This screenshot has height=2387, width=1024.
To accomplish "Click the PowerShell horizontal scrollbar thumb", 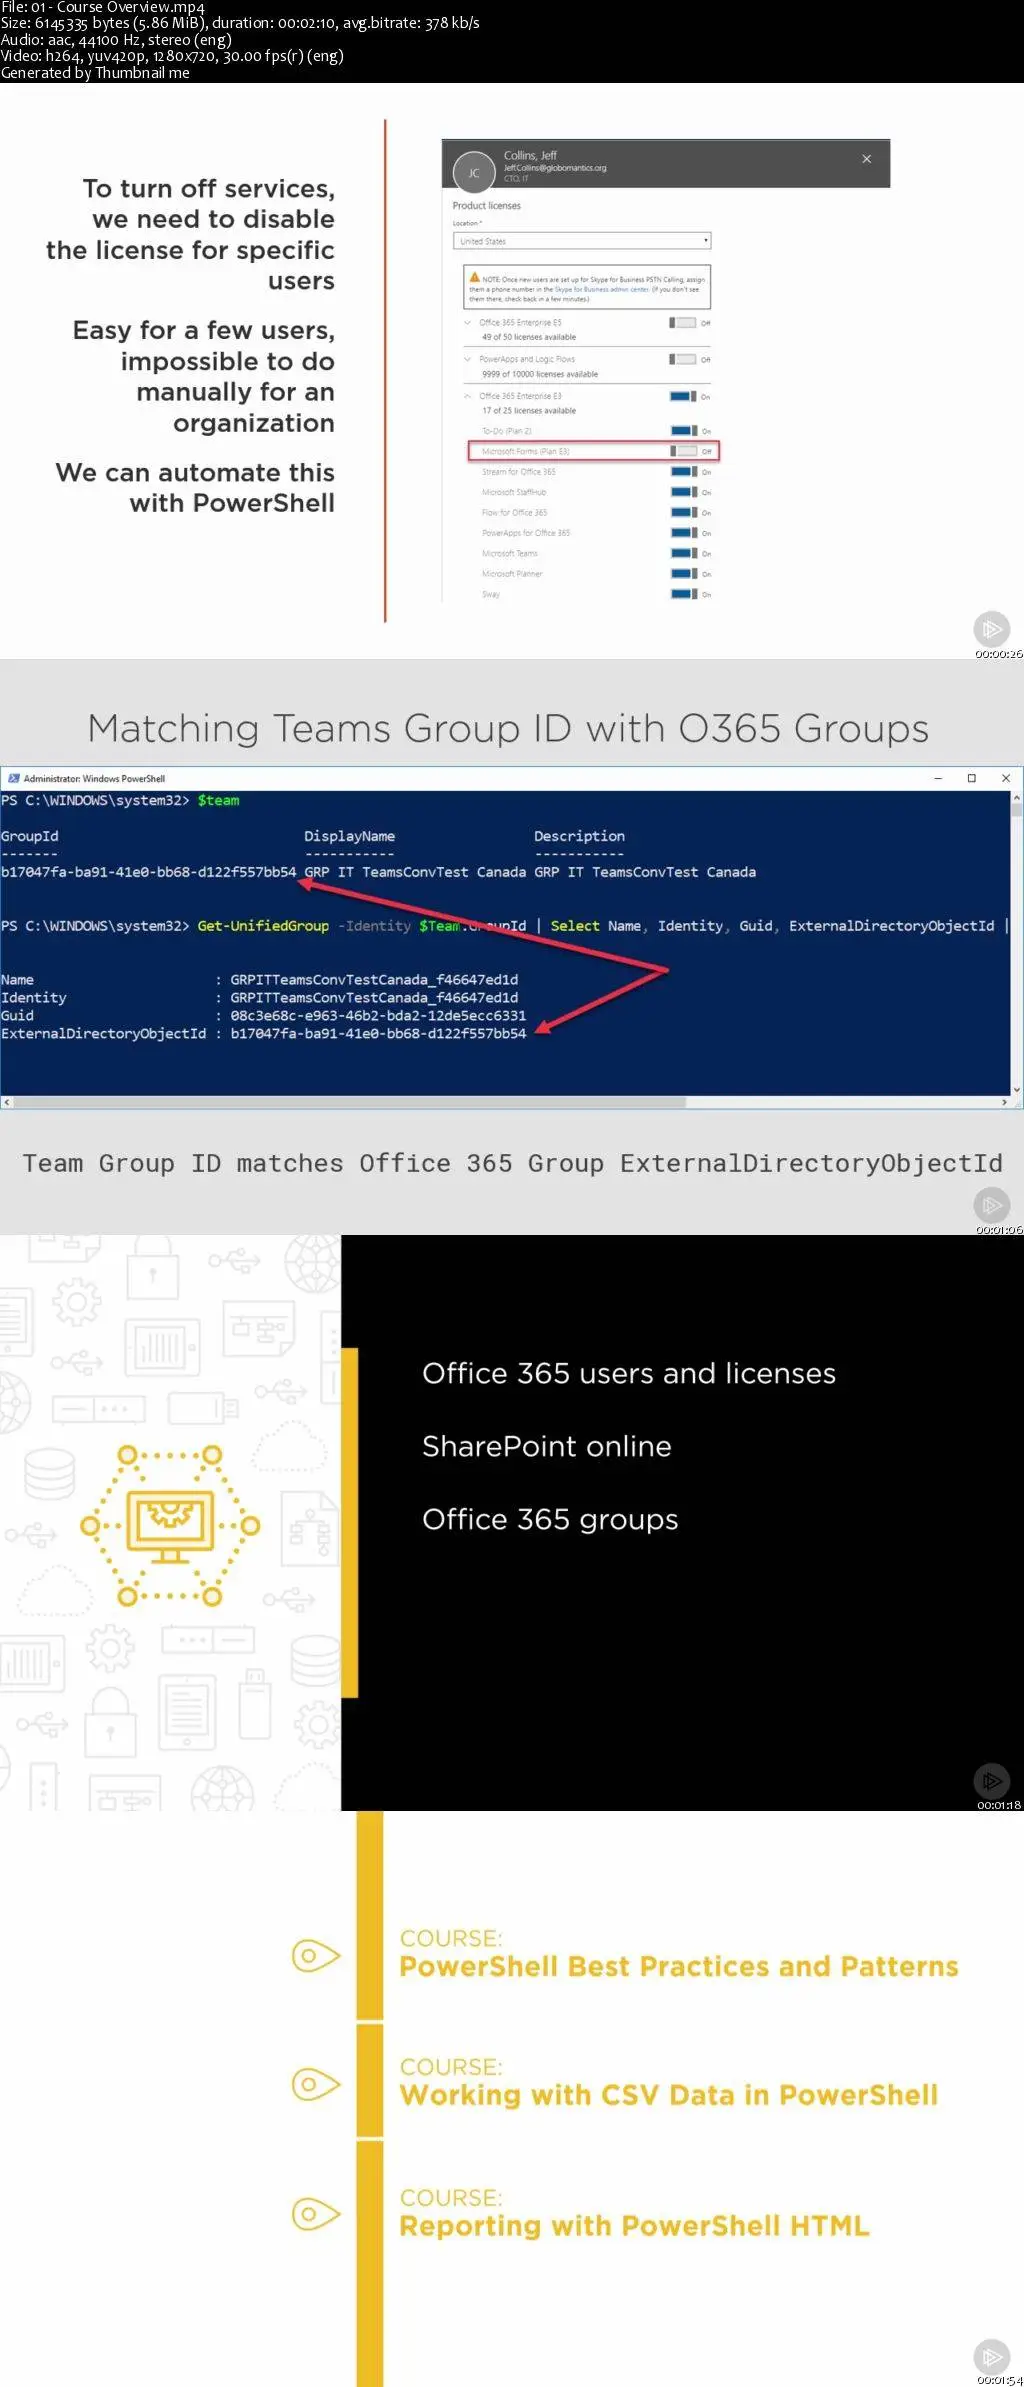I will (349, 1102).
